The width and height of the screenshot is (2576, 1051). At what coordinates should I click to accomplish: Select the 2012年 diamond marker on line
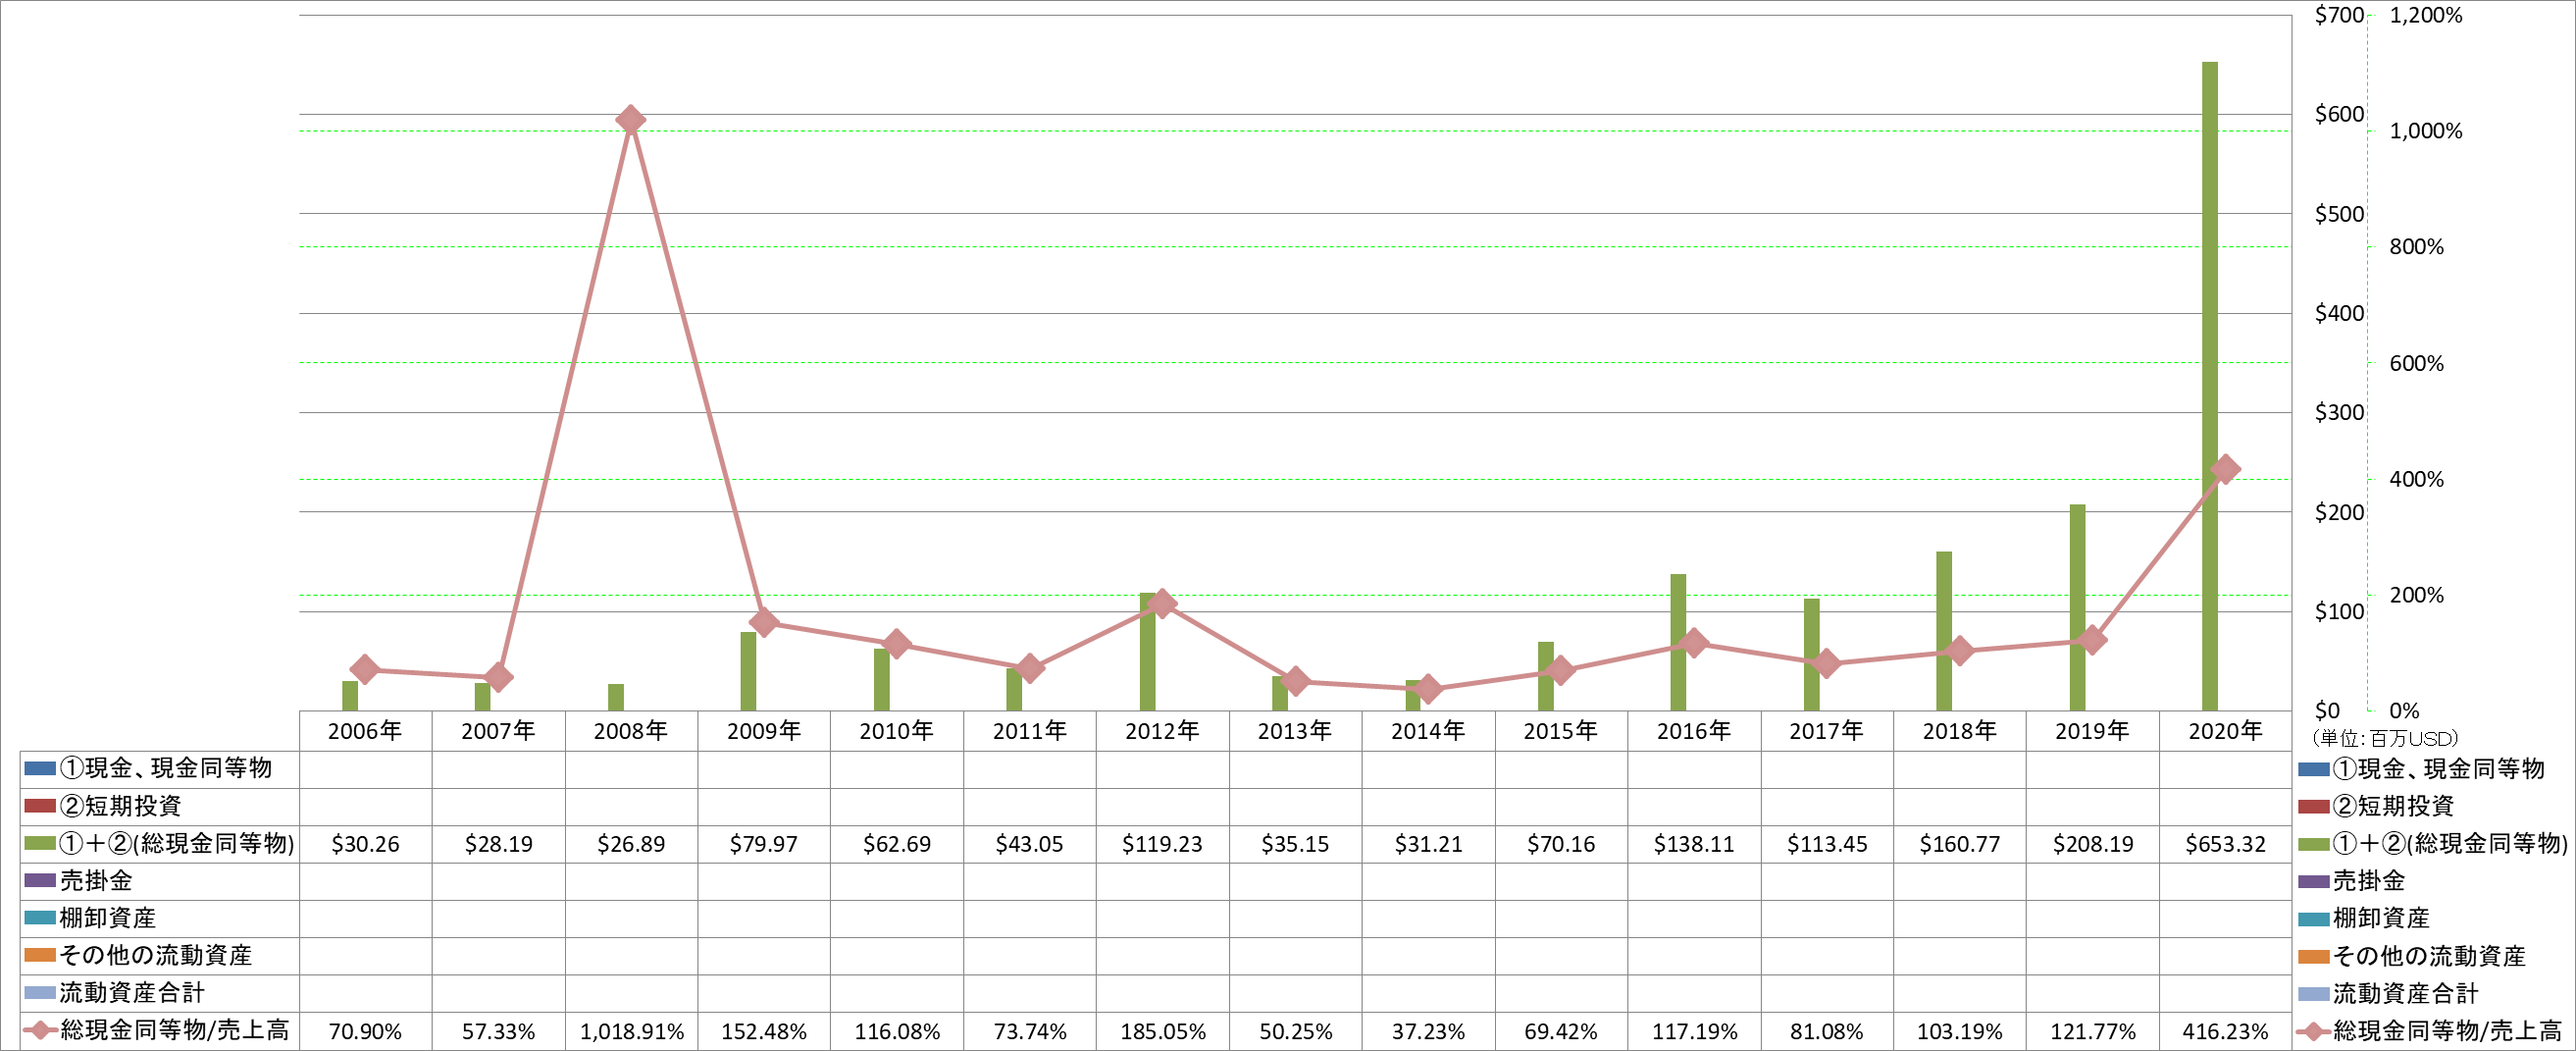[x=1162, y=603]
